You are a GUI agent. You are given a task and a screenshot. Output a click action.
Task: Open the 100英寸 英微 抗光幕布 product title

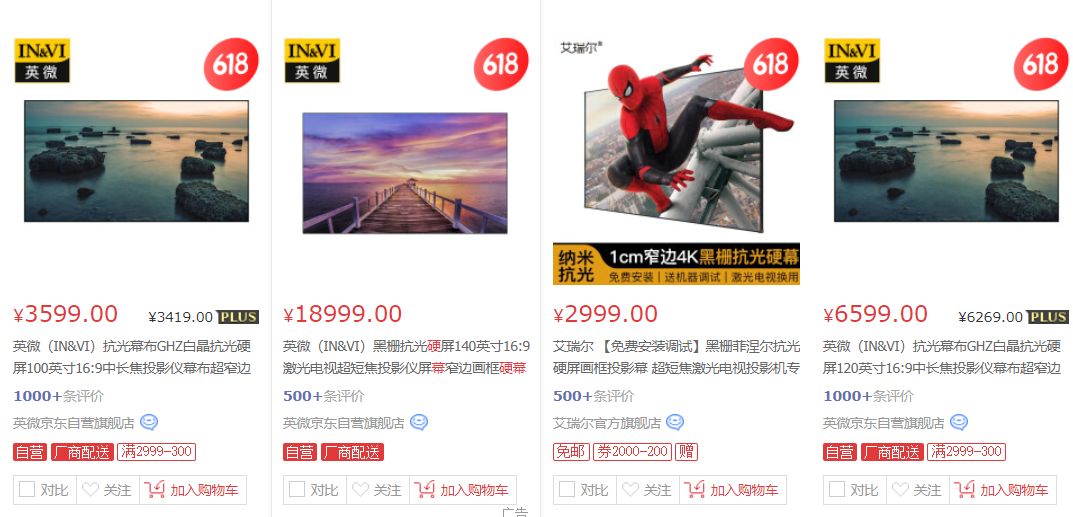click(x=132, y=358)
